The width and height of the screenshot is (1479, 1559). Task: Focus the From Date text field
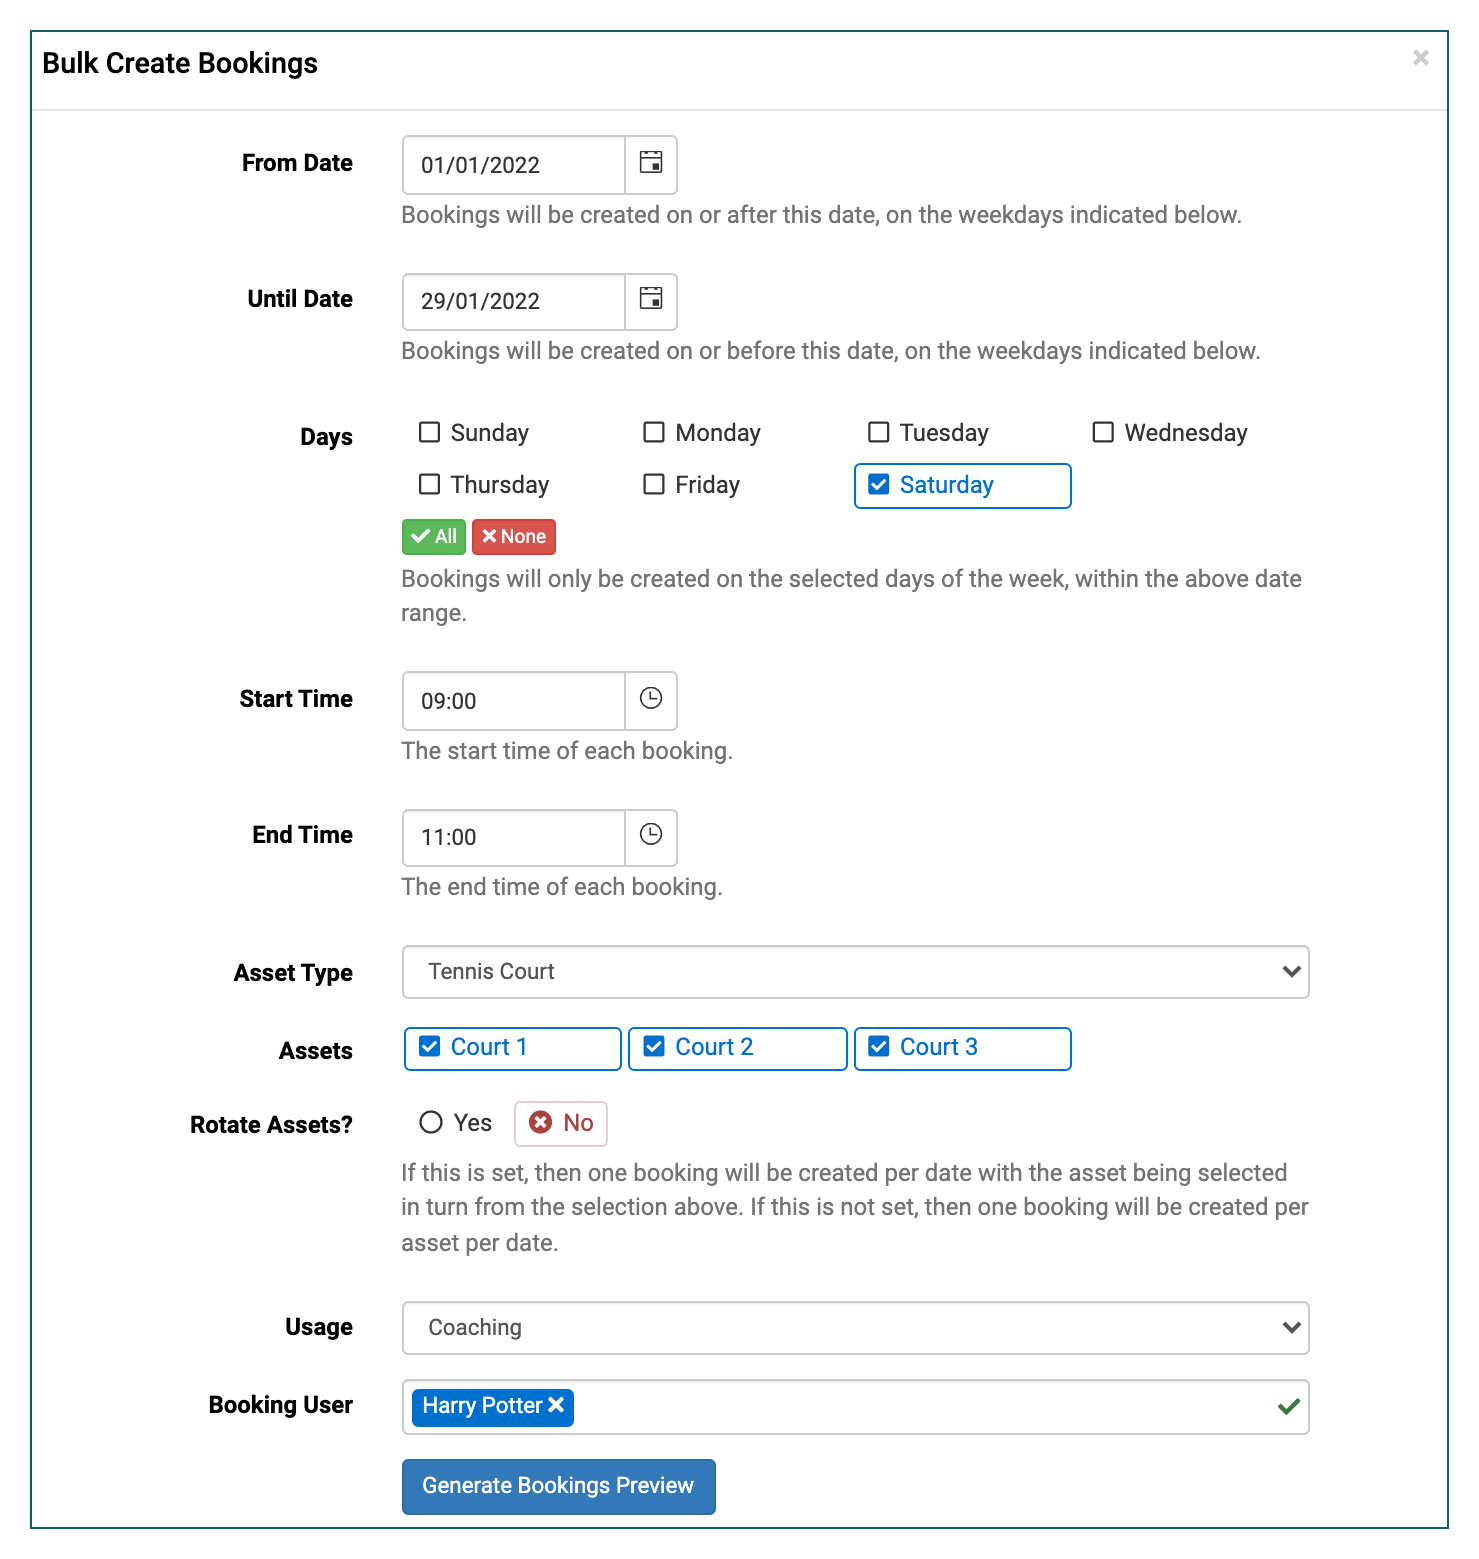[514, 165]
